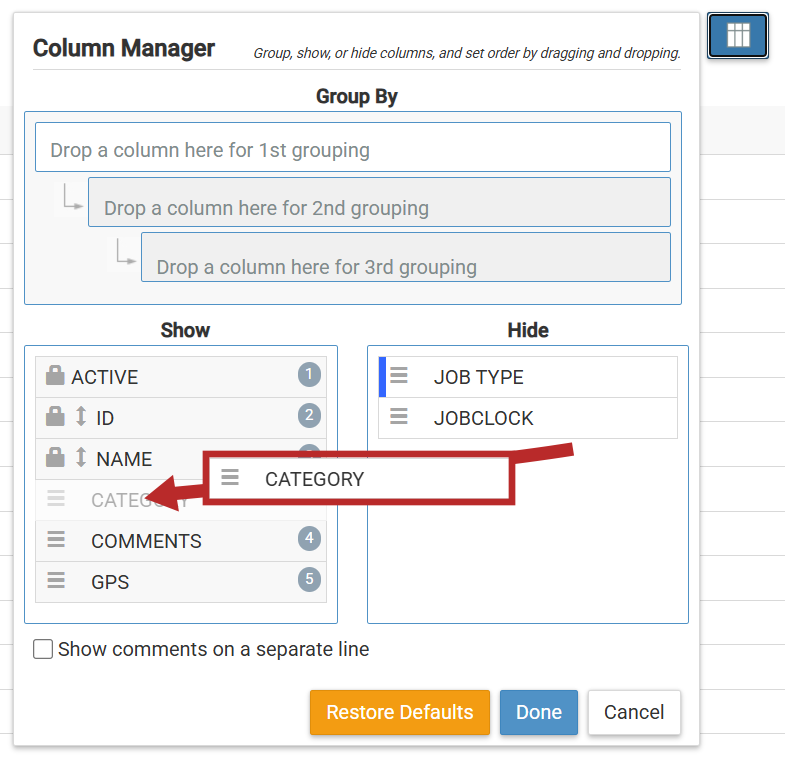The height and width of the screenshot is (762, 785).
Task: Click the Cancel button
Action: pos(634,712)
